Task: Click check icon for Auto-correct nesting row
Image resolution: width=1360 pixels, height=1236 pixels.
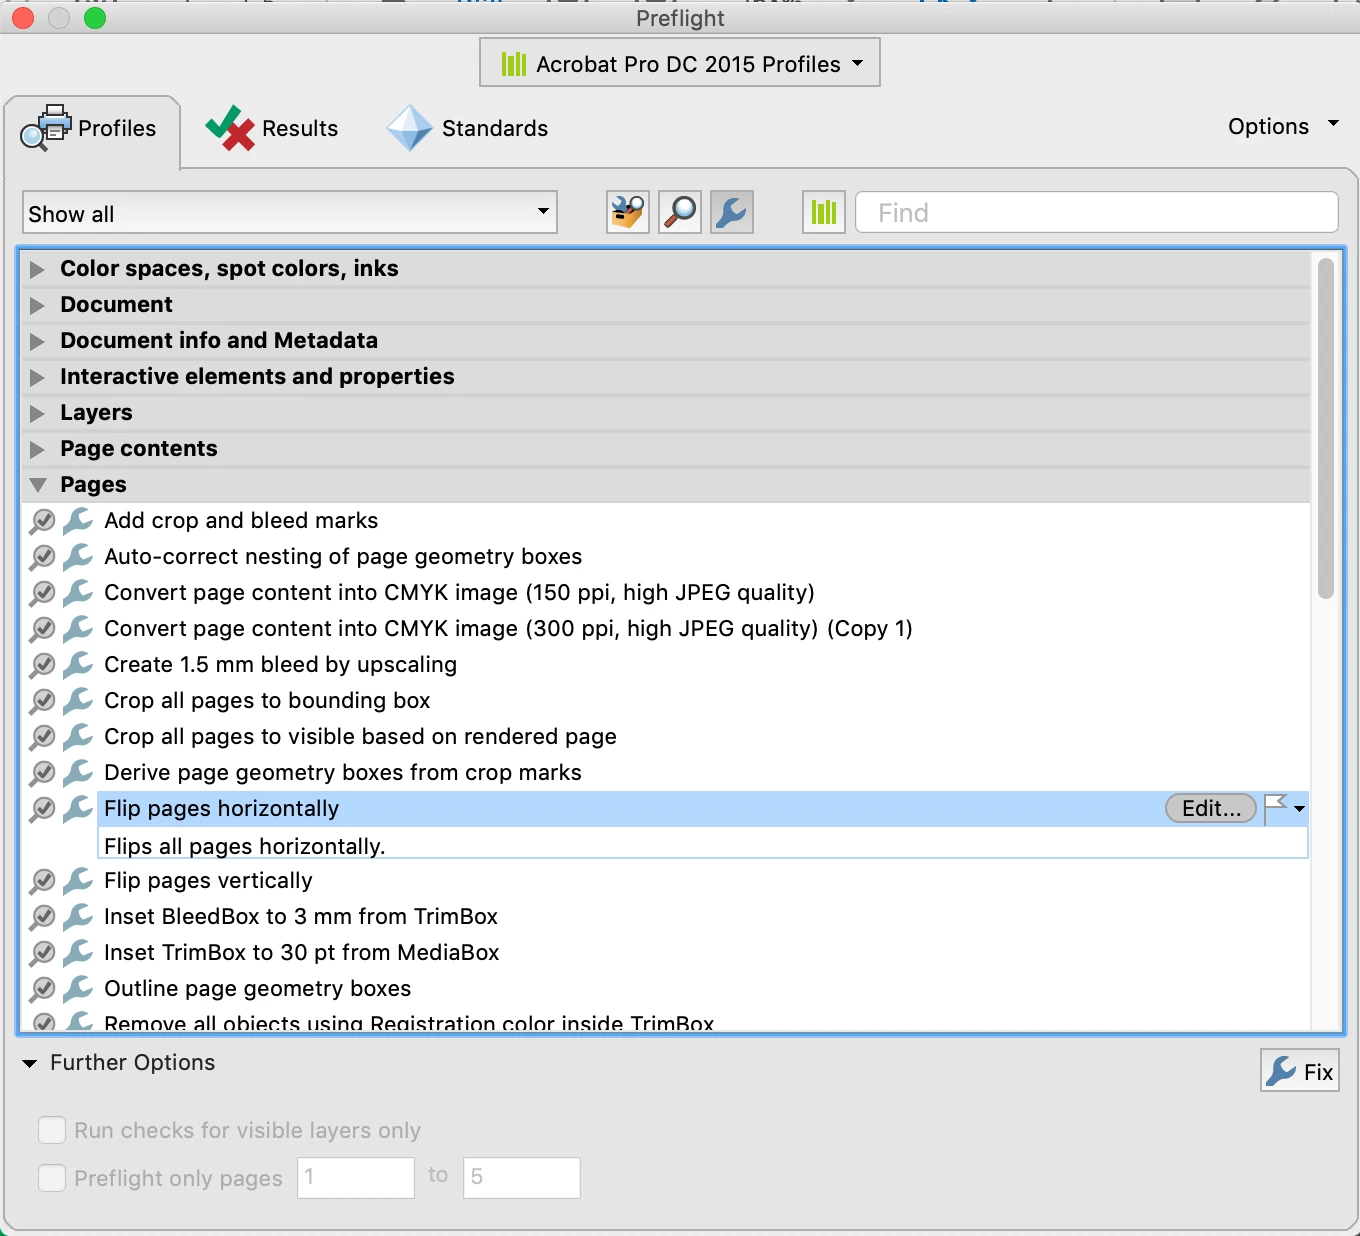Action: point(42,556)
